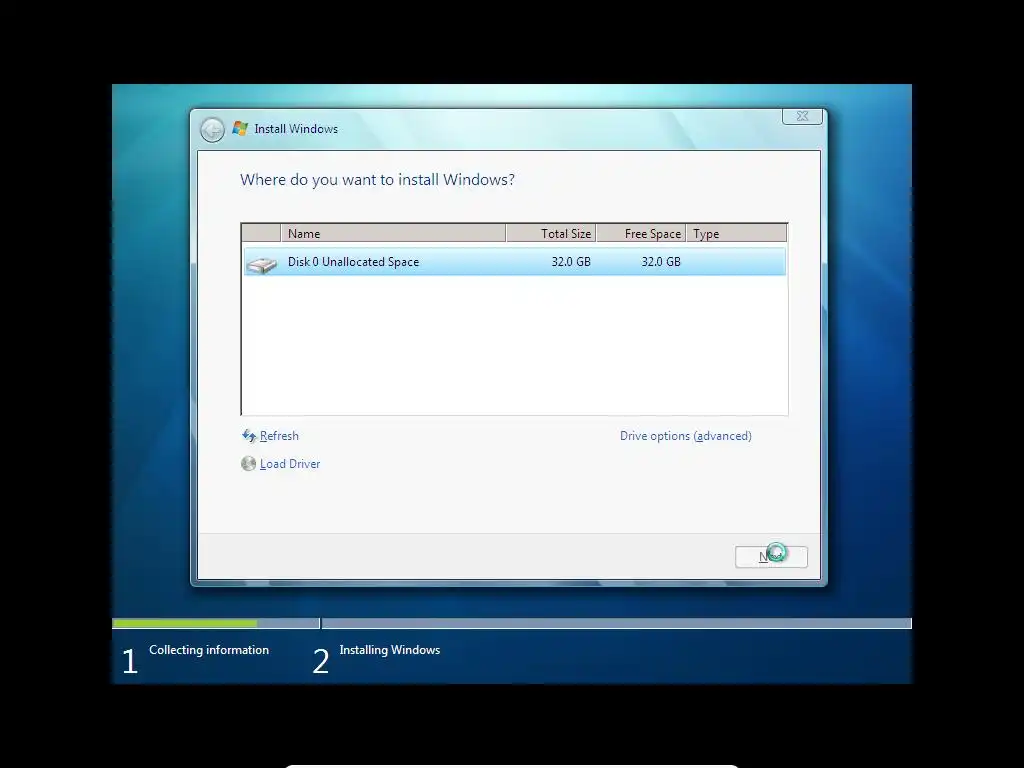
Task: Click the 'Where do you want to install Windows?' heading
Action: 377,180
